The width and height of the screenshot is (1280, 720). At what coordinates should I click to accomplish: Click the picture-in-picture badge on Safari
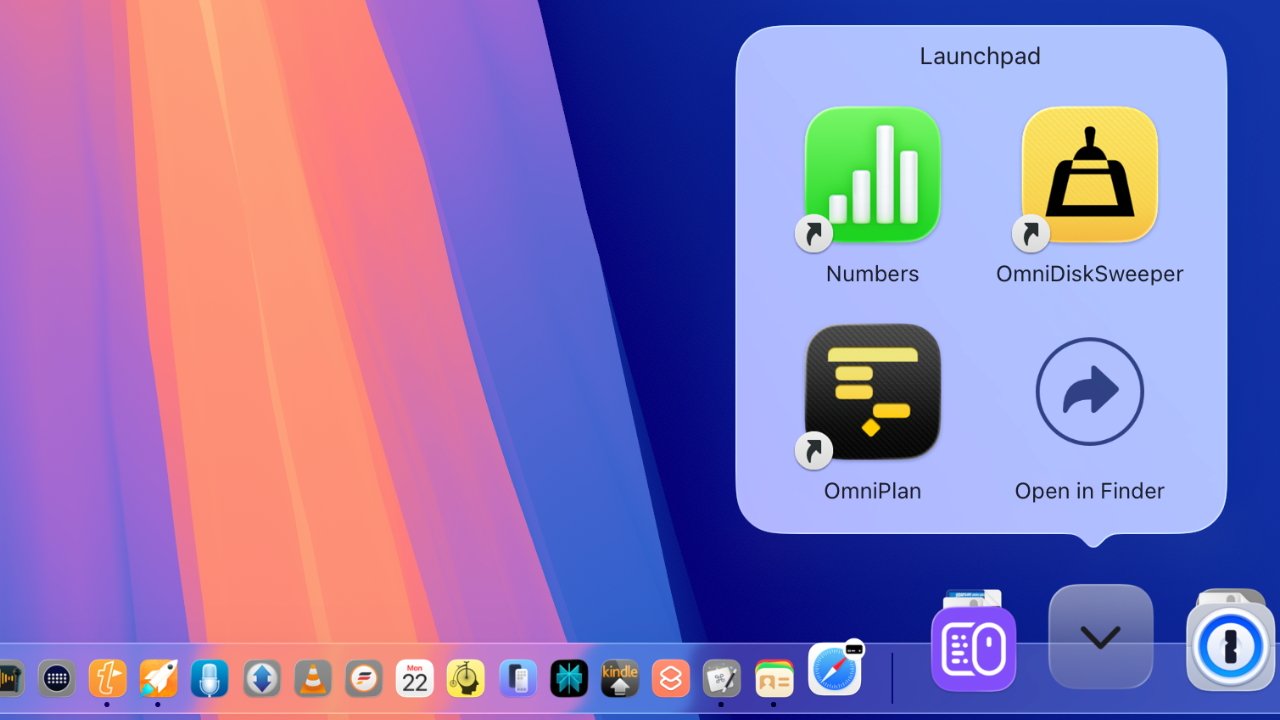[x=855, y=650]
